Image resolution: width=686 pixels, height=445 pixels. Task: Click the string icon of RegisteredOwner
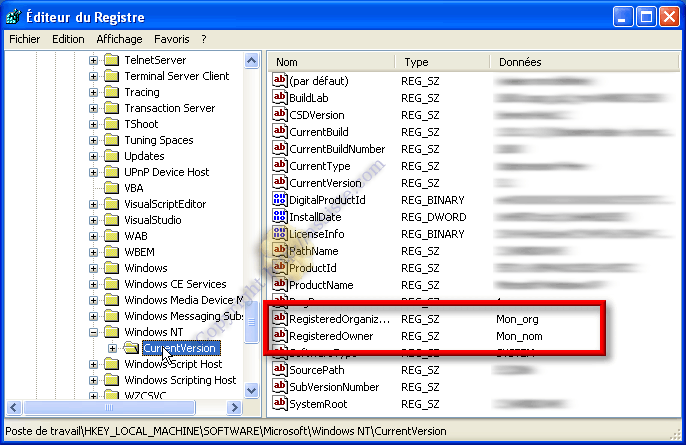(280, 336)
